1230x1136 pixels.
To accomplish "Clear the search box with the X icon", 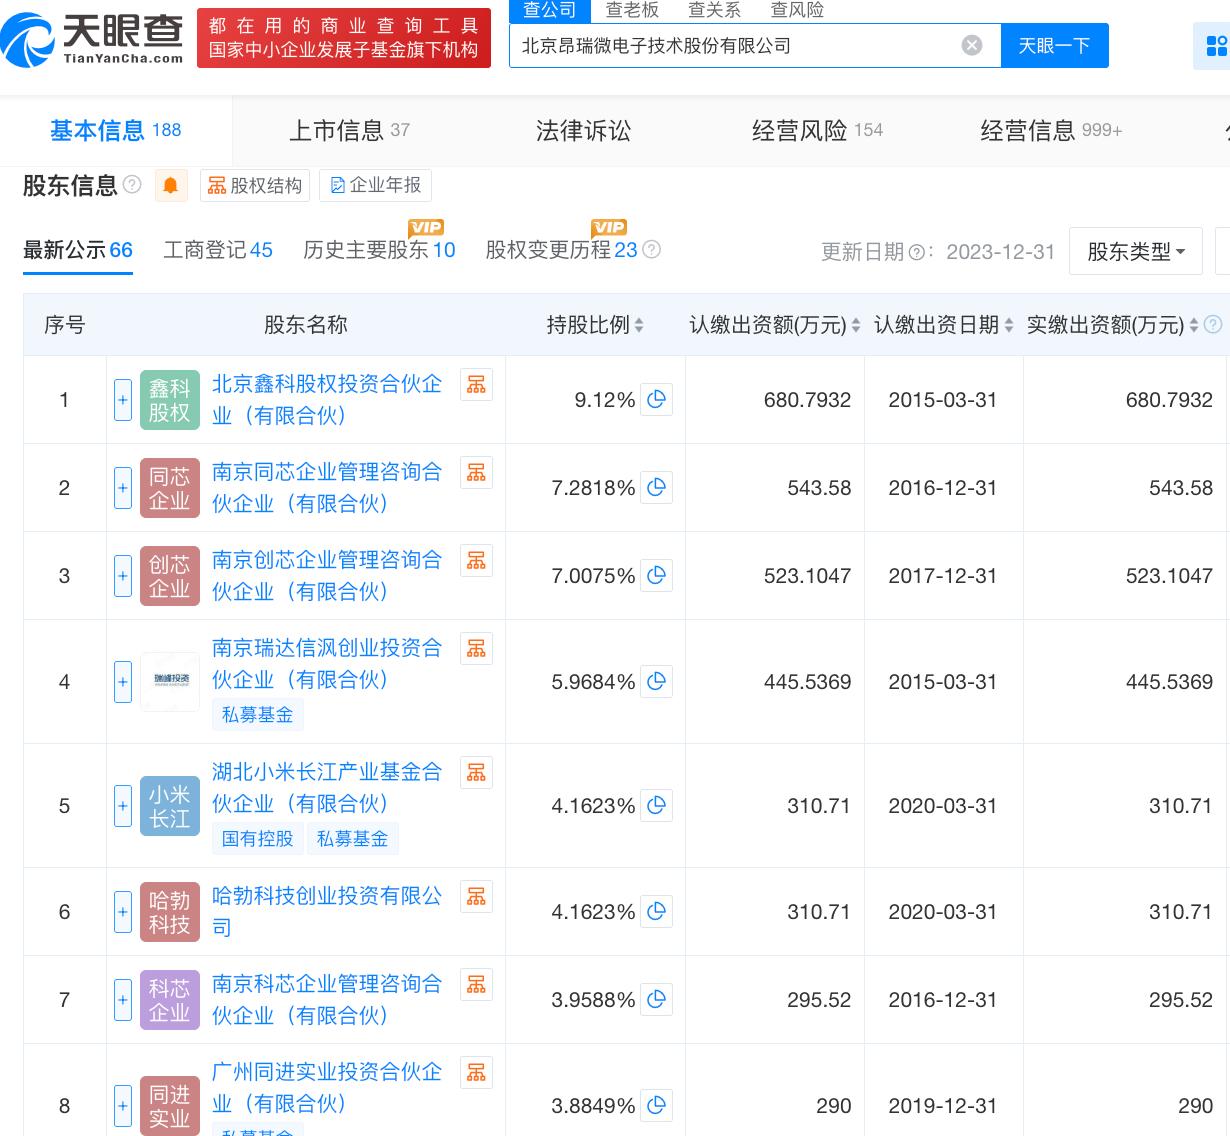I will point(971,46).
